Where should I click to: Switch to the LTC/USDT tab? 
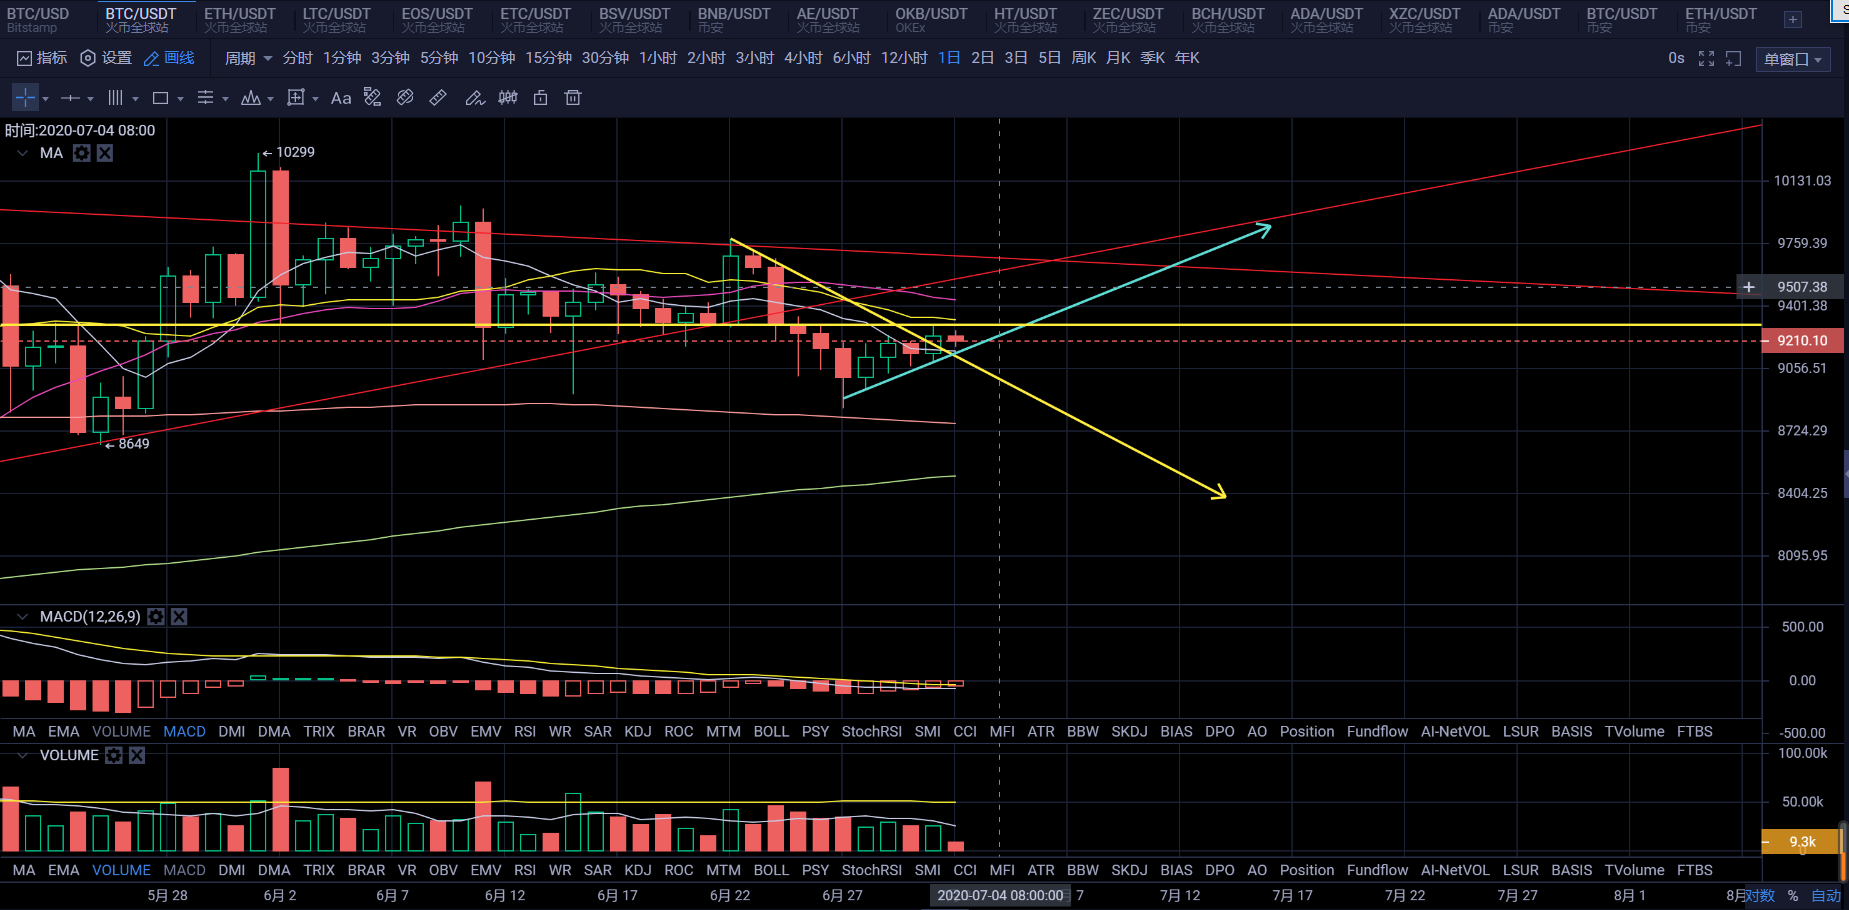337,20
